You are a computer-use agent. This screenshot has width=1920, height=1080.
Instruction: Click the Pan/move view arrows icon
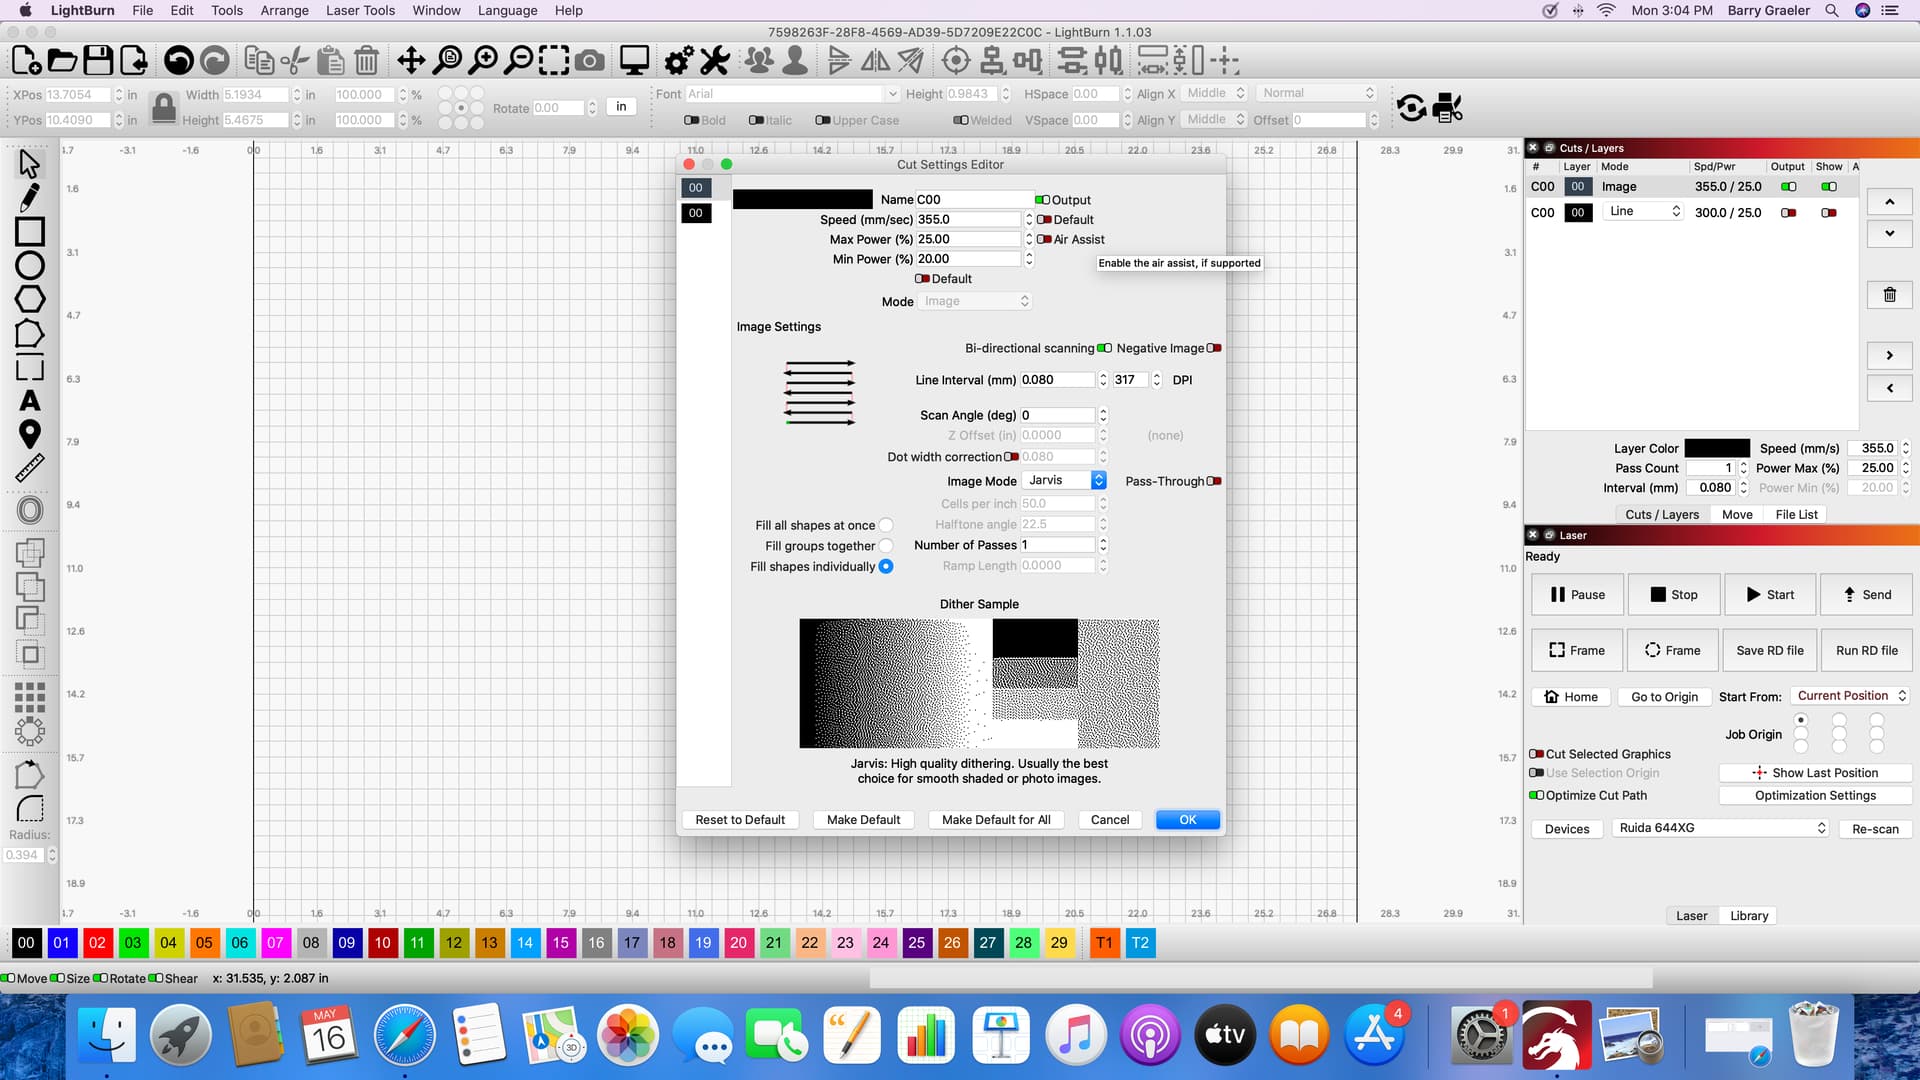(411, 61)
